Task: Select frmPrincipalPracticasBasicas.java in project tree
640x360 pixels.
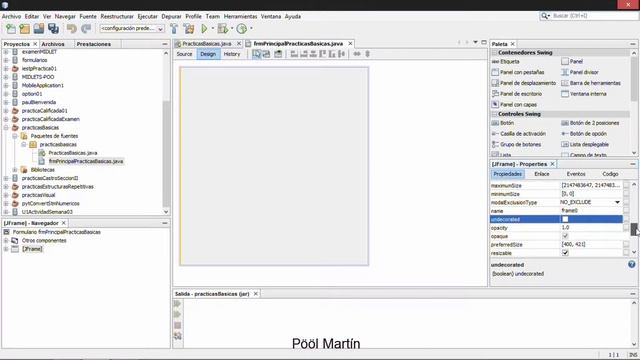Action: (x=86, y=161)
